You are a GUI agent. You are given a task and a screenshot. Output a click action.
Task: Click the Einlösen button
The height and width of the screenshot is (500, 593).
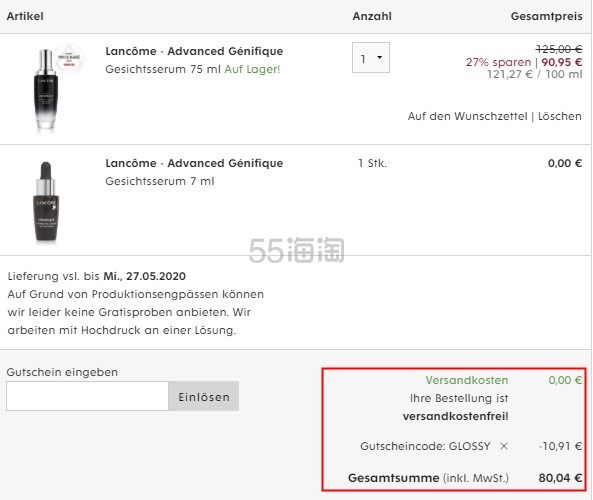point(204,396)
